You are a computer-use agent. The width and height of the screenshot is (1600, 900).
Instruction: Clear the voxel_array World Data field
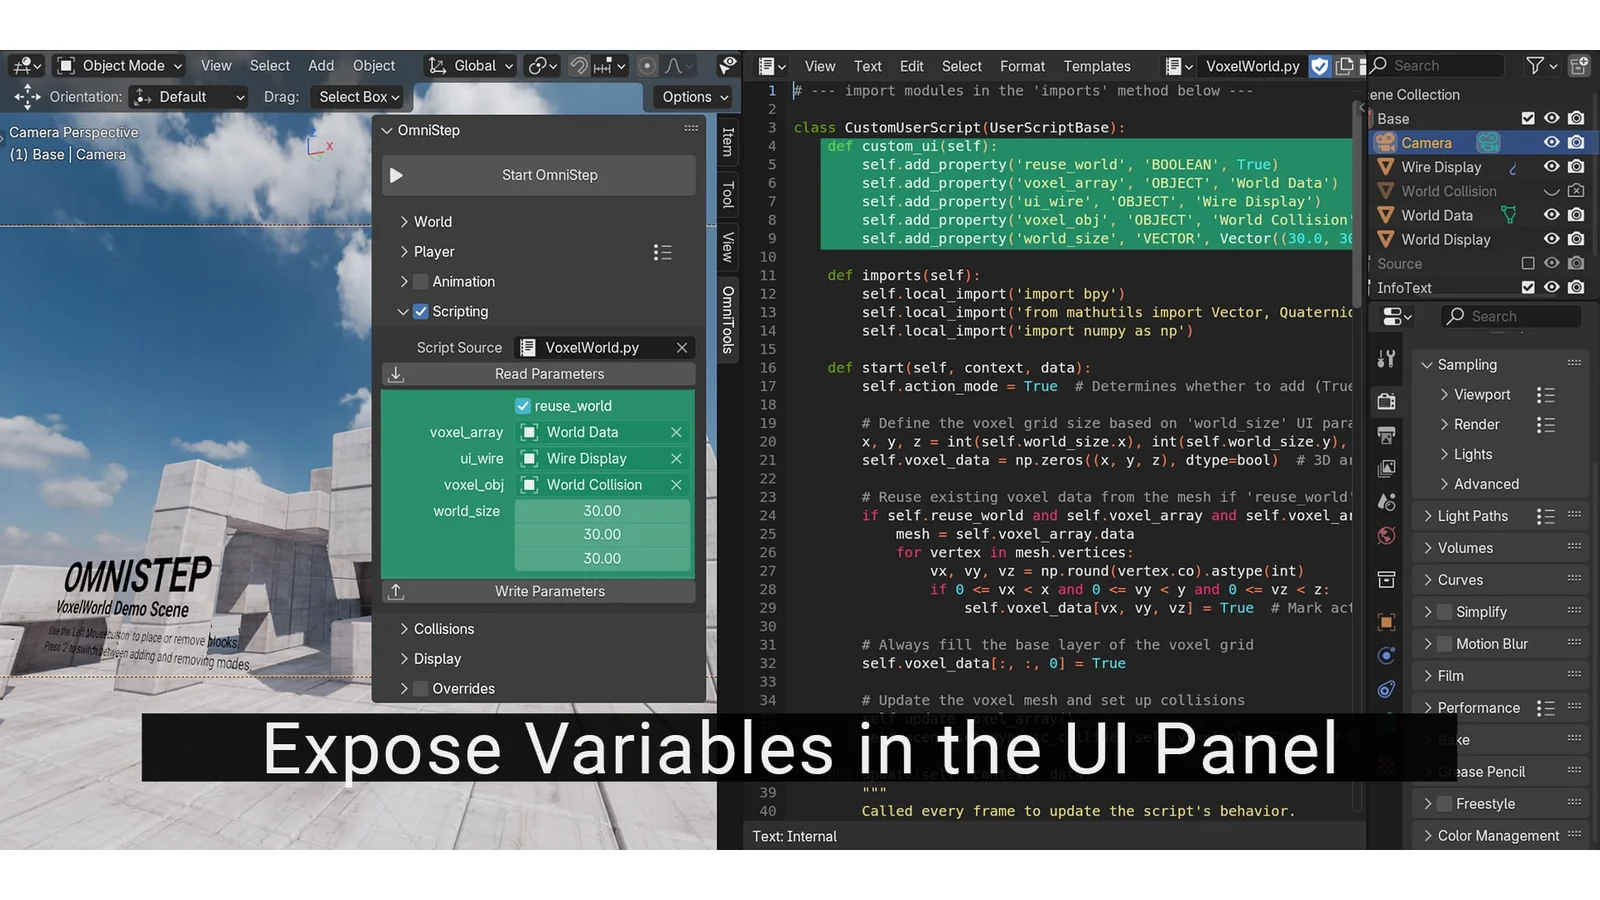point(676,432)
